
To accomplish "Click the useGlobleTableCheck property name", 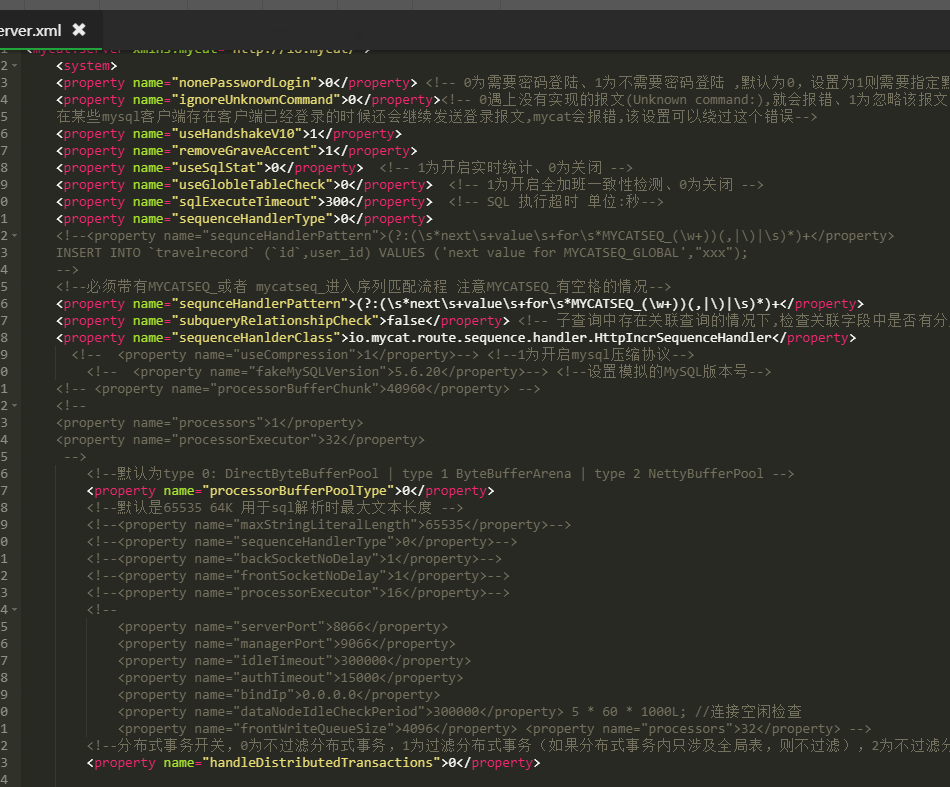I will coord(253,184).
